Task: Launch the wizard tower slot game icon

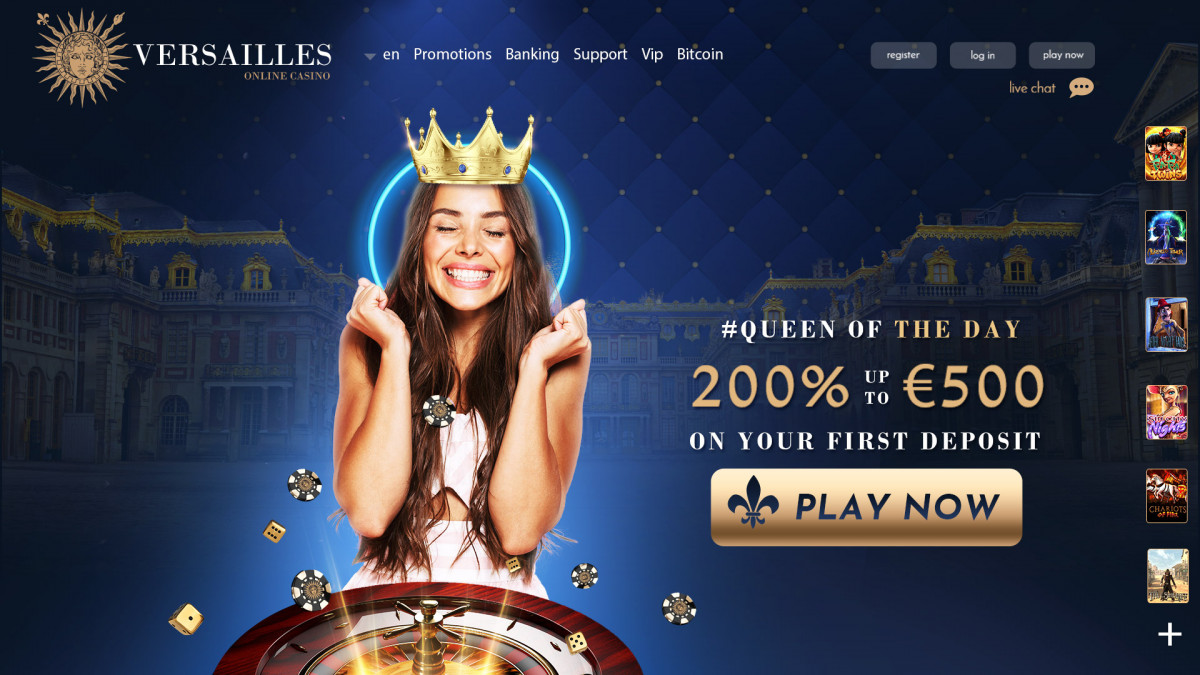Action: point(1166,237)
